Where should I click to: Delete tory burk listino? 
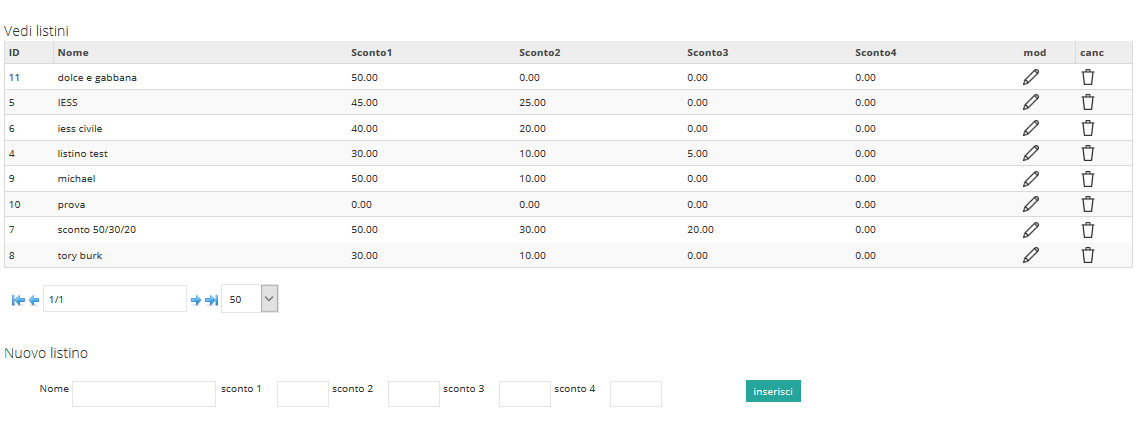pyautogui.click(x=1088, y=255)
